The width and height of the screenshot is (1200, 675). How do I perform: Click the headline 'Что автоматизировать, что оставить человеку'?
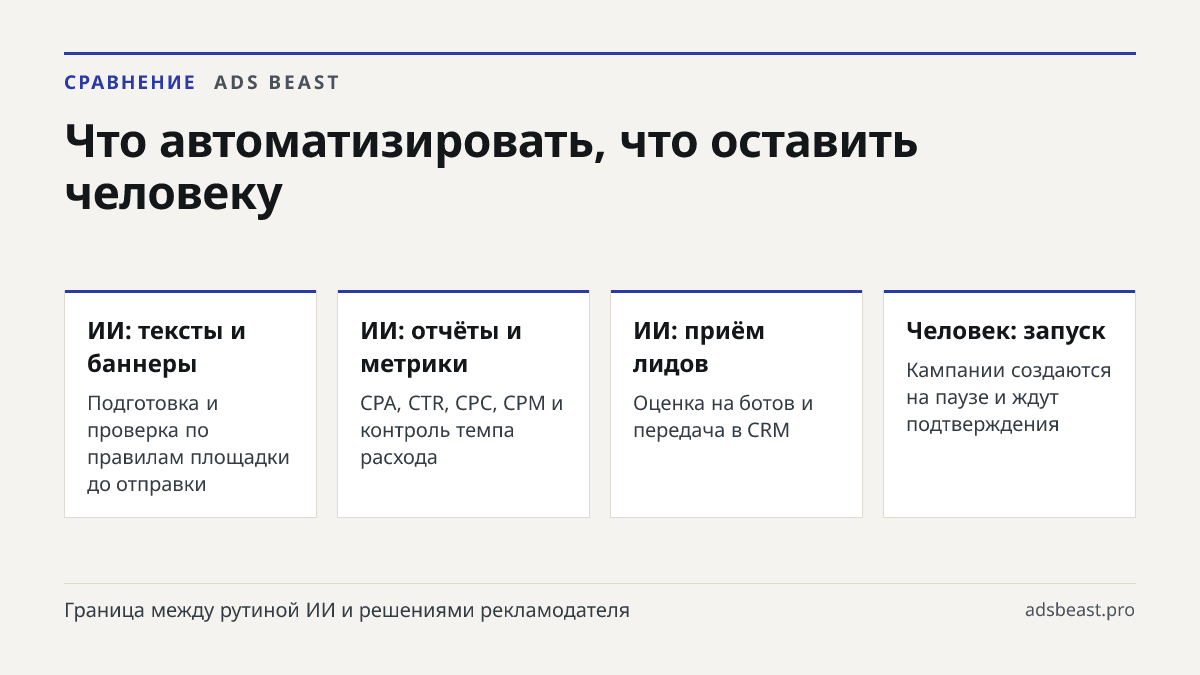coord(491,168)
